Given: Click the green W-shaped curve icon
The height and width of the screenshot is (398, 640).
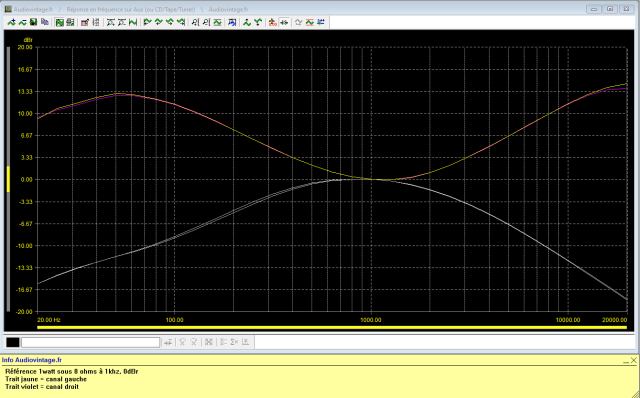Looking at the screenshot, I should pos(133,22).
